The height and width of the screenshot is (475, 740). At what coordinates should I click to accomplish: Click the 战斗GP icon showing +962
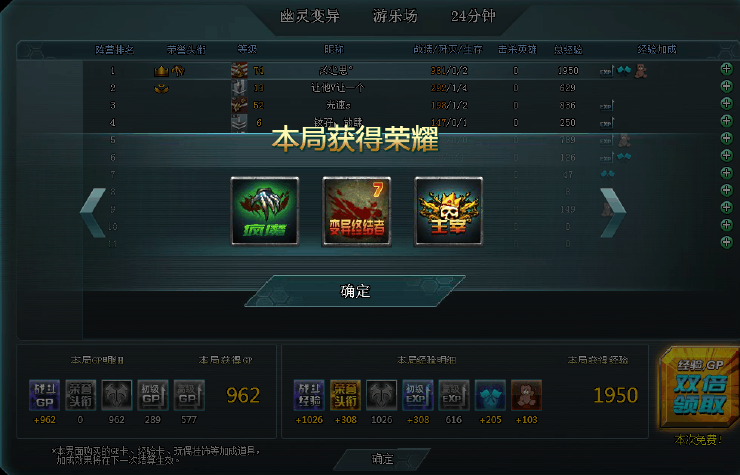click(x=44, y=395)
